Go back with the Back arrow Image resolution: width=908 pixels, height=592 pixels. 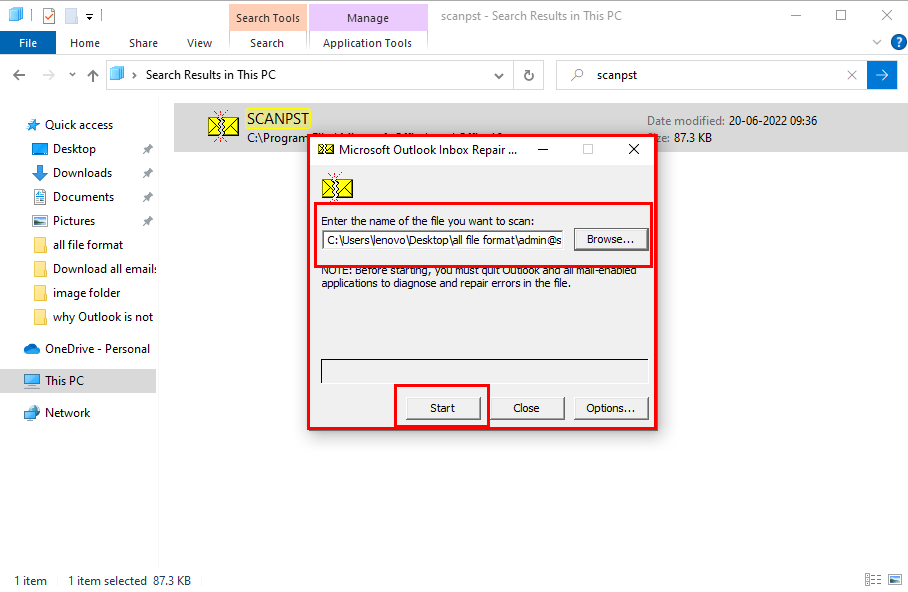pos(19,75)
